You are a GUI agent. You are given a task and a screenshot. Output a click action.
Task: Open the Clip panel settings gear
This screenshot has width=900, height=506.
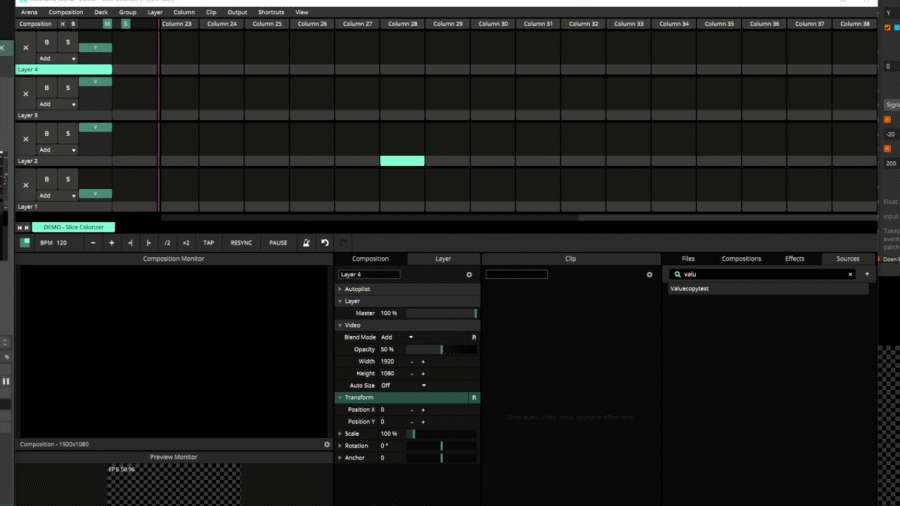649,274
